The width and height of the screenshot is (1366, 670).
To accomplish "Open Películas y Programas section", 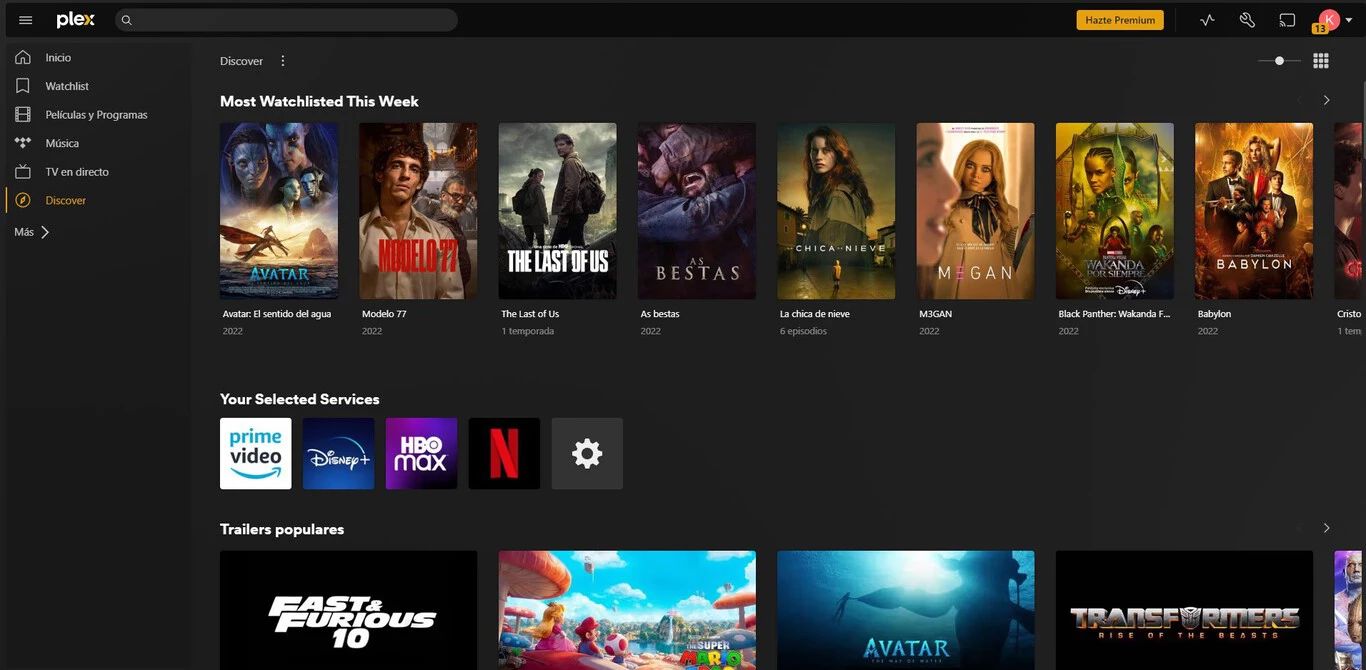I will click(96, 115).
